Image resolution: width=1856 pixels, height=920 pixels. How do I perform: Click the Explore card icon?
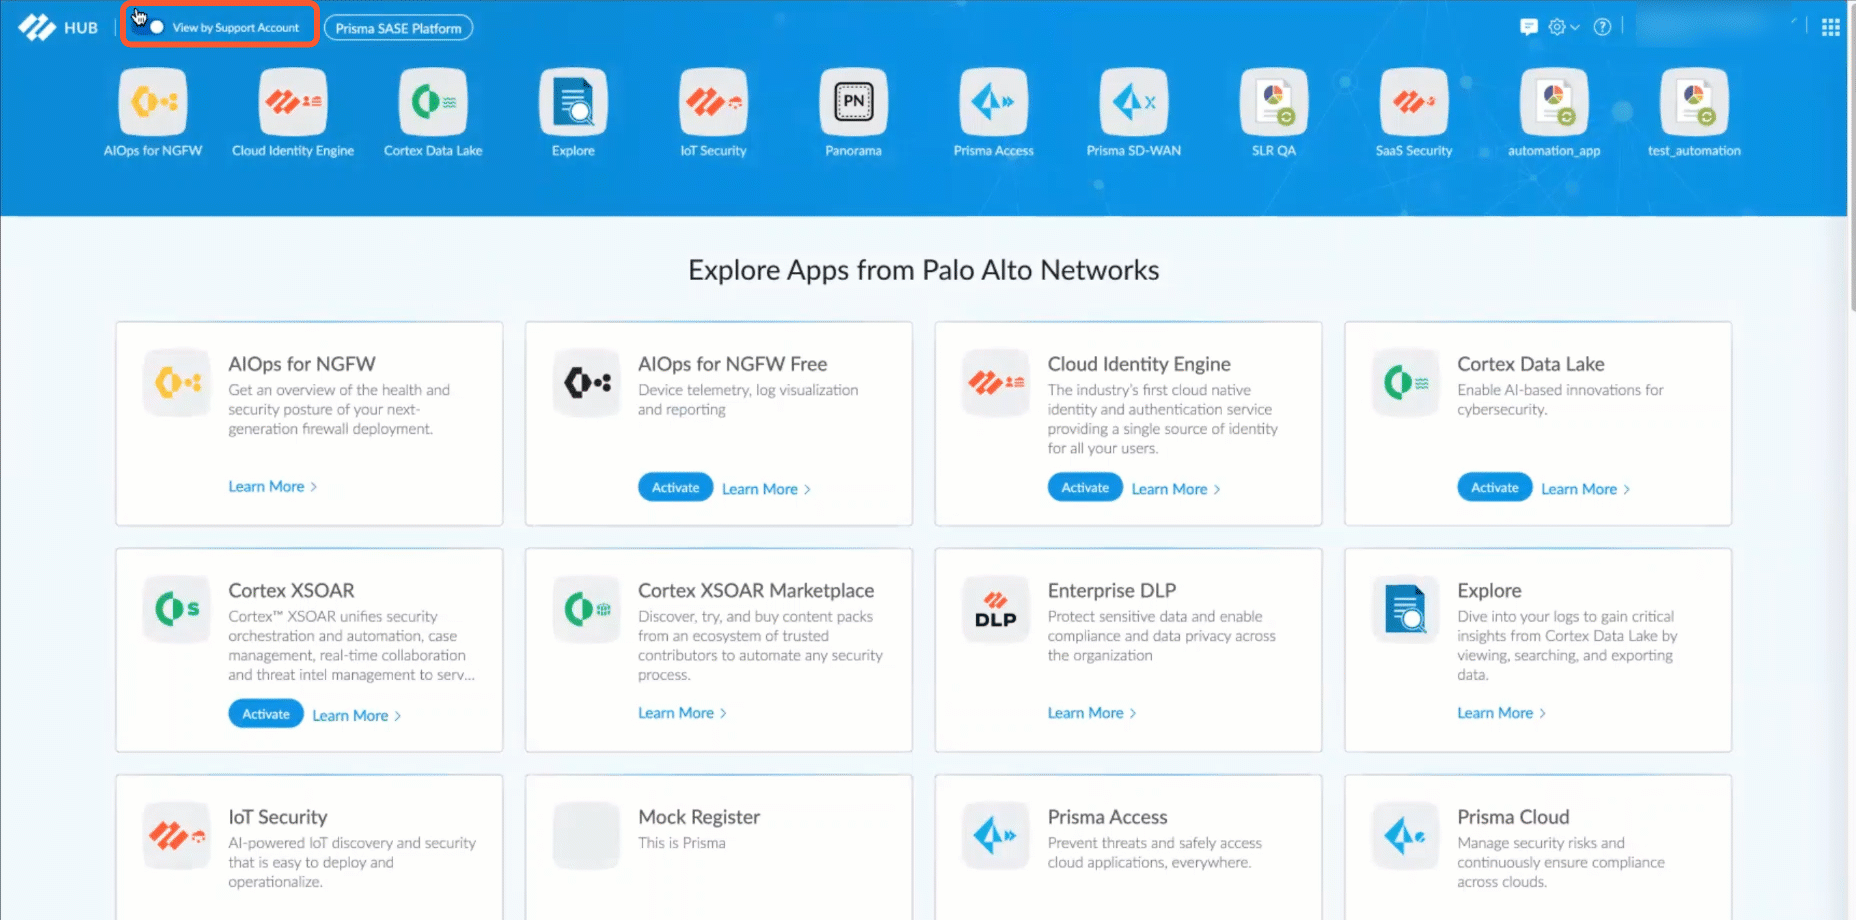[x=1406, y=608]
